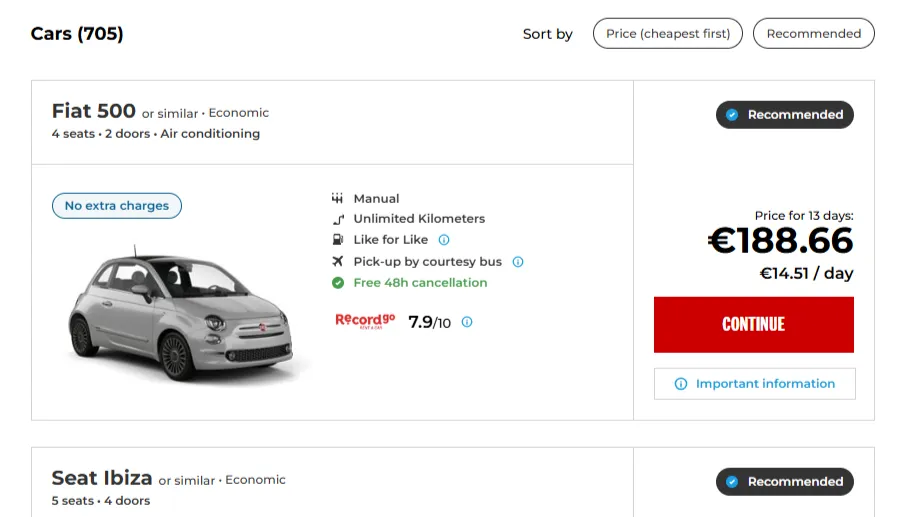Click the Fiat 500 title

(x=94, y=112)
